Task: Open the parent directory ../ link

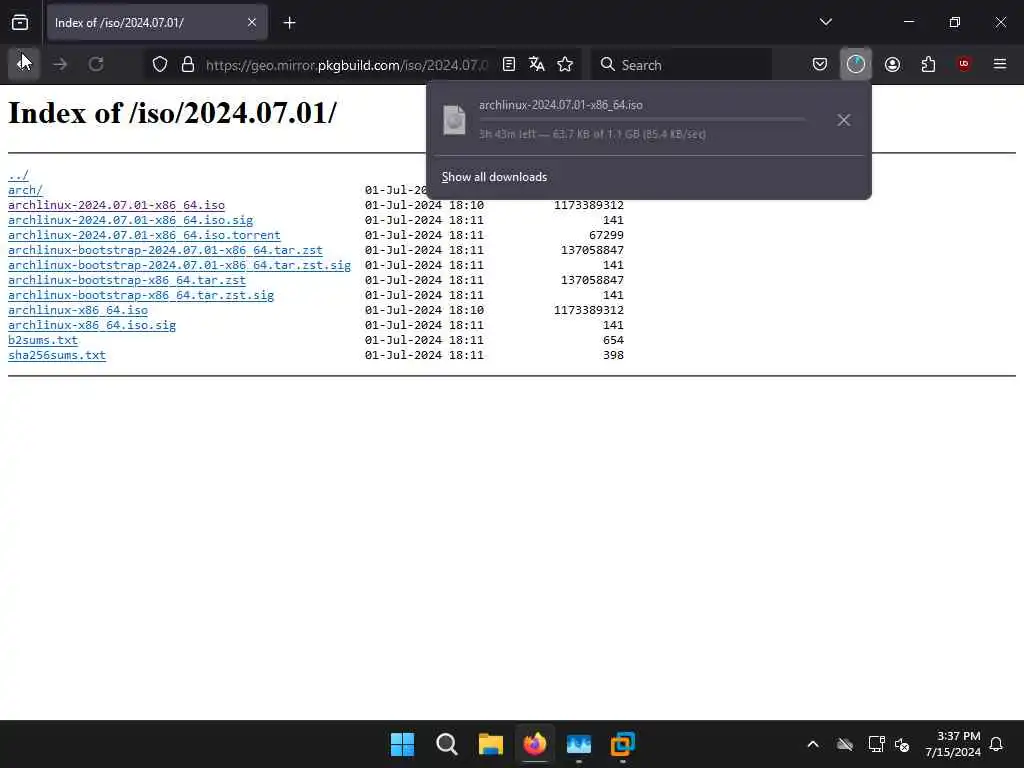Action: tap(18, 175)
